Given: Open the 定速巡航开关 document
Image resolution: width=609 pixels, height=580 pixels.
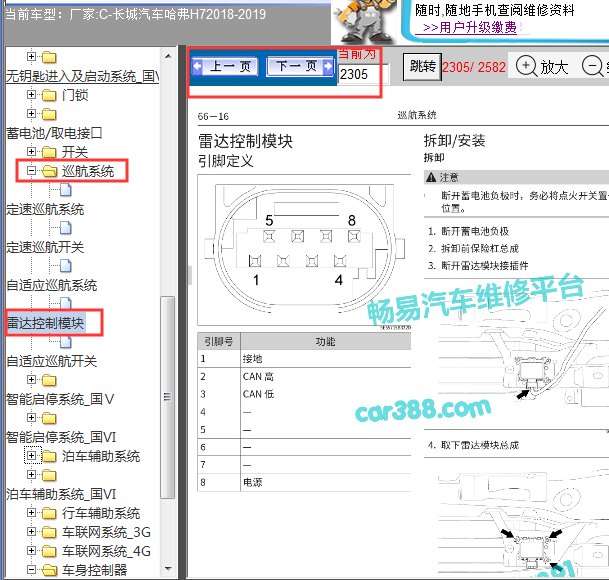Looking at the screenshot, I should tap(45, 247).
